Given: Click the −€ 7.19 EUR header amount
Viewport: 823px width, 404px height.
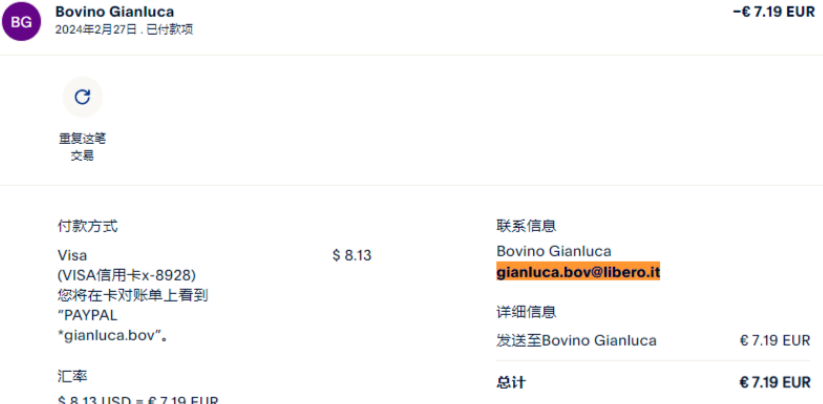Looking at the screenshot, I should [x=773, y=12].
